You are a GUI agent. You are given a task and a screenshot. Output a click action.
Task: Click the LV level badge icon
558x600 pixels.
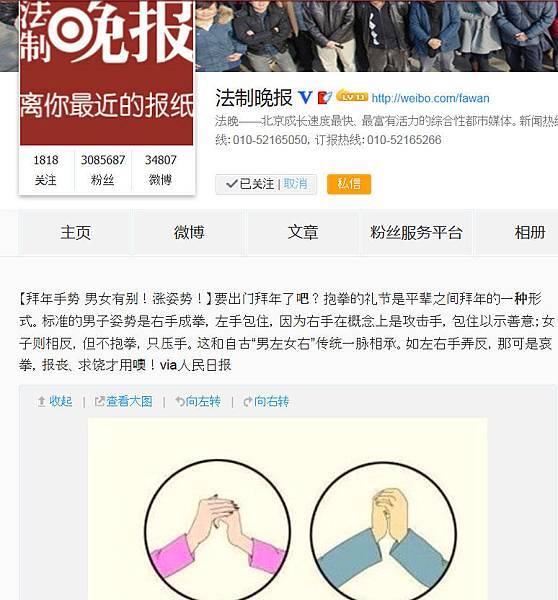click(x=352, y=96)
